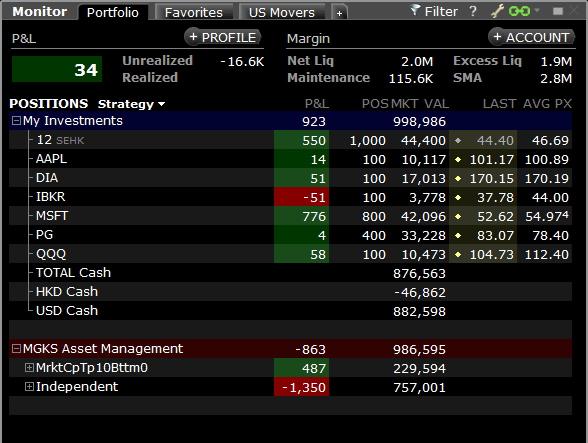588x443 pixels.
Task: Click My Investments market value 998,986
Action: coord(419,122)
